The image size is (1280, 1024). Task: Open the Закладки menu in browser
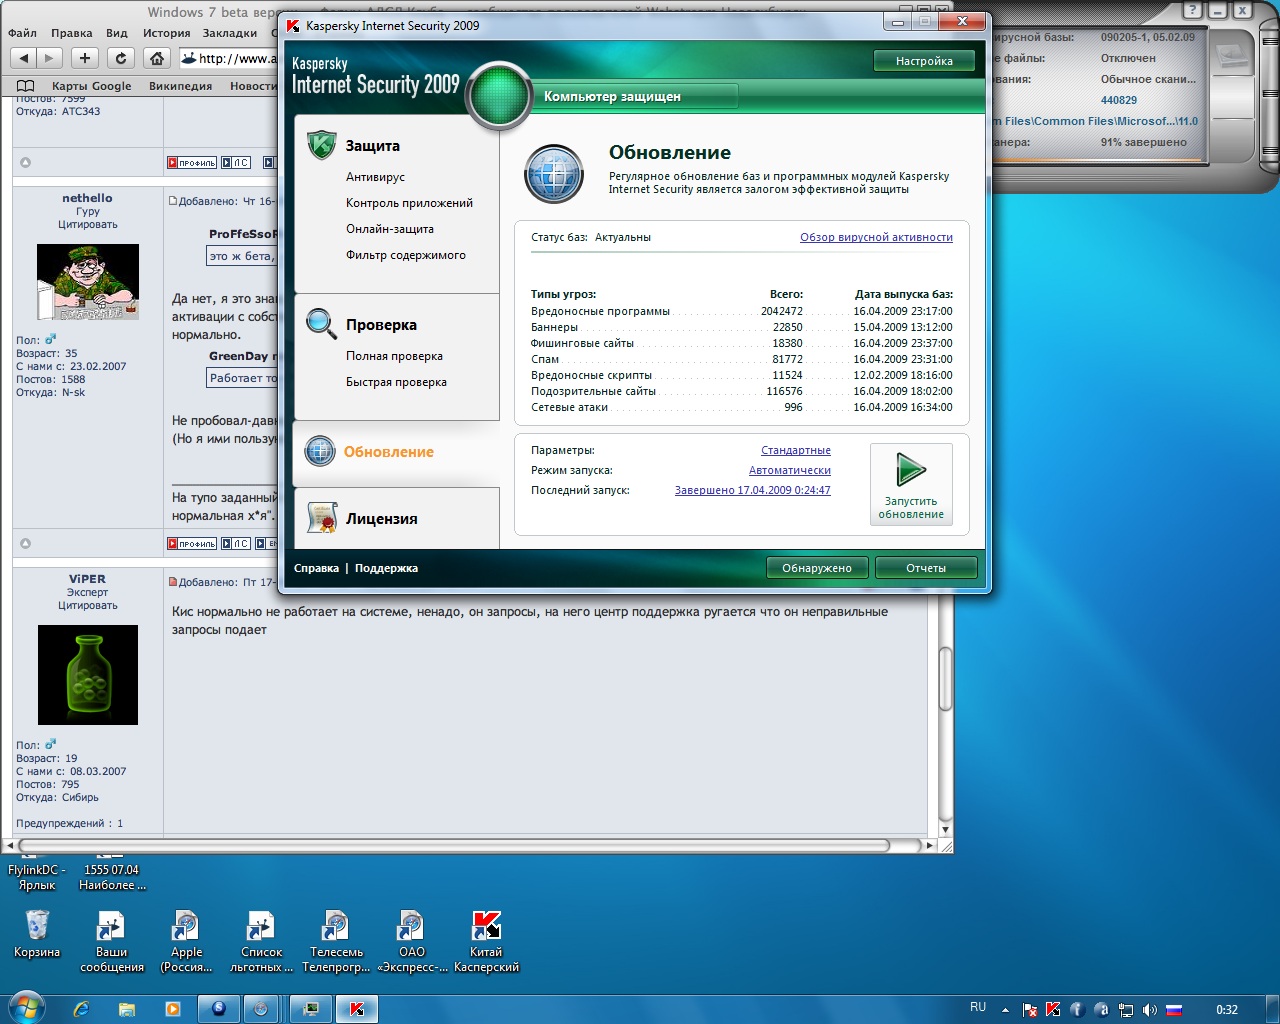230,33
